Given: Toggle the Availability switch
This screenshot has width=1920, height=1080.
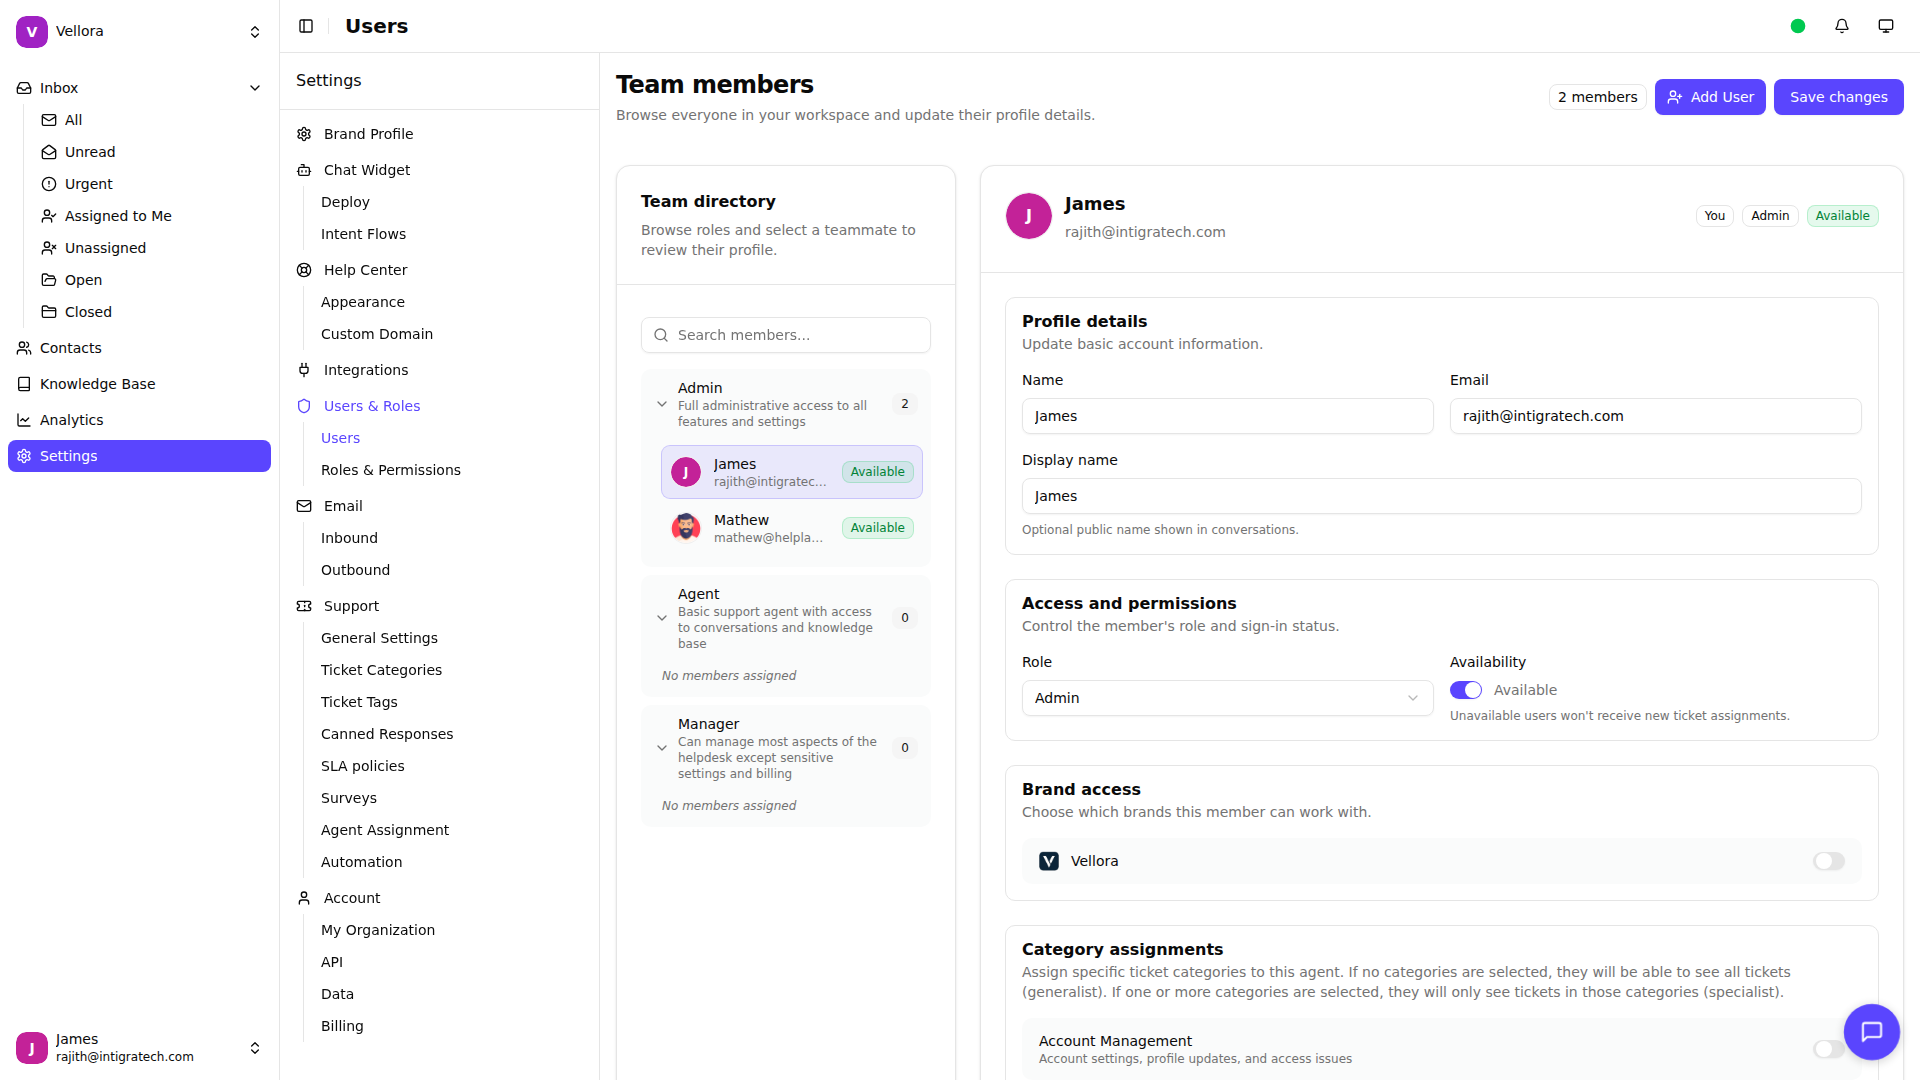Looking at the screenshot, I should pyautogui.click(x=1466, y=690).
